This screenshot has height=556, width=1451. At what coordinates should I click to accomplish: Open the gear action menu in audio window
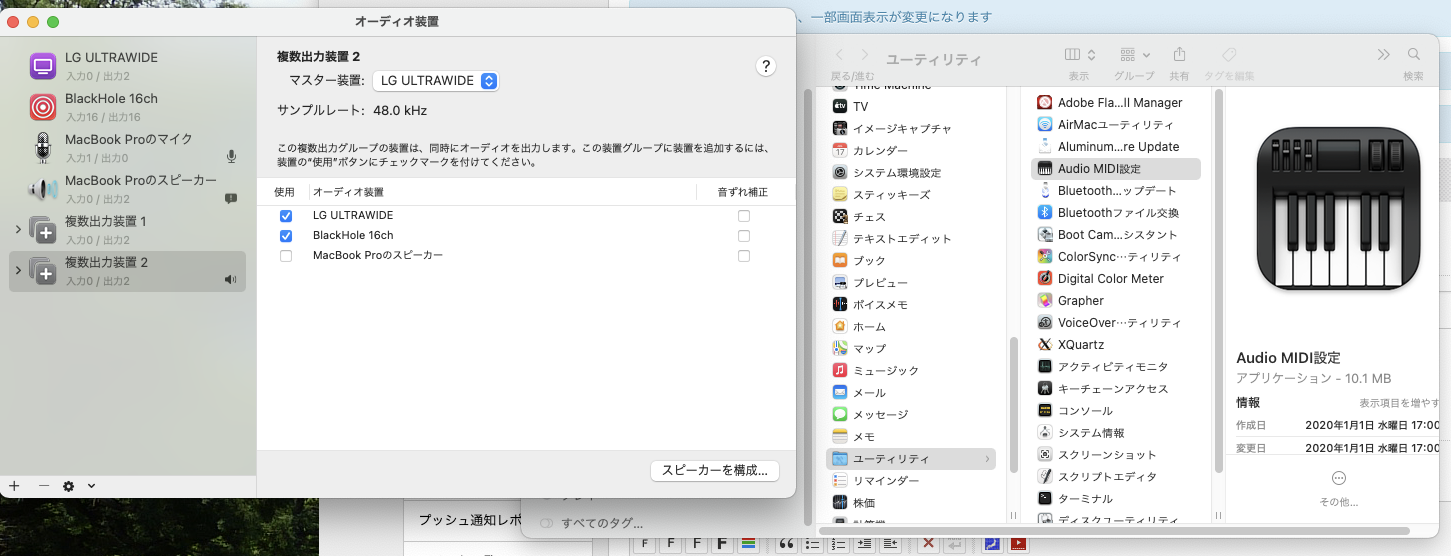(x=69, y=486)
